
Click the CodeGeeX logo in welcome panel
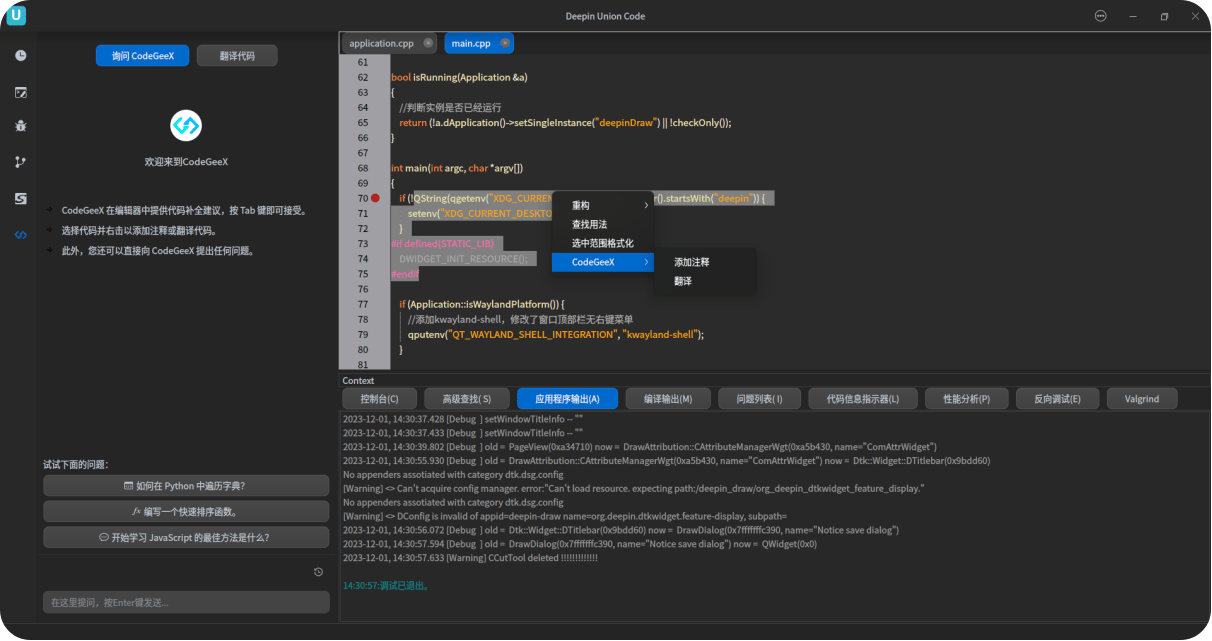pyautogui.click(x=186, y=125)
